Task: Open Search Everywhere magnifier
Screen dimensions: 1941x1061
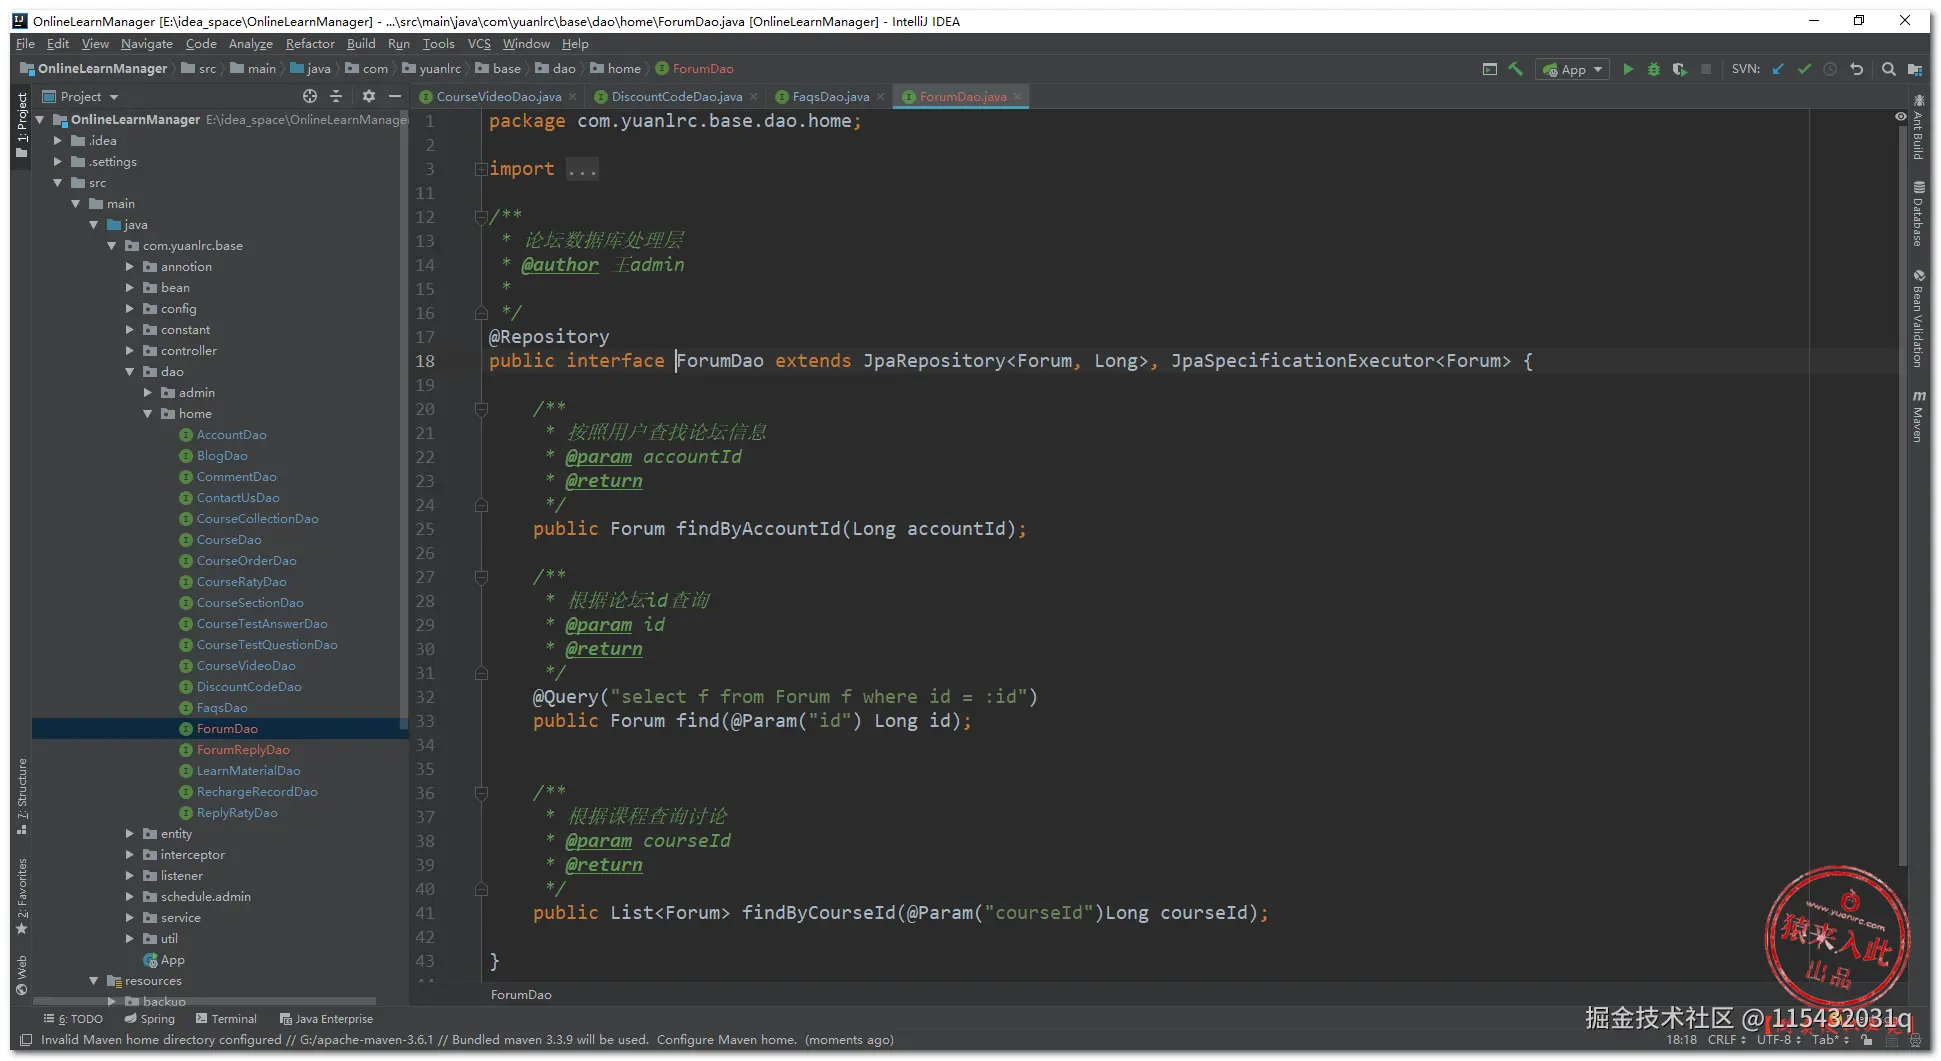Action: 1889,69
